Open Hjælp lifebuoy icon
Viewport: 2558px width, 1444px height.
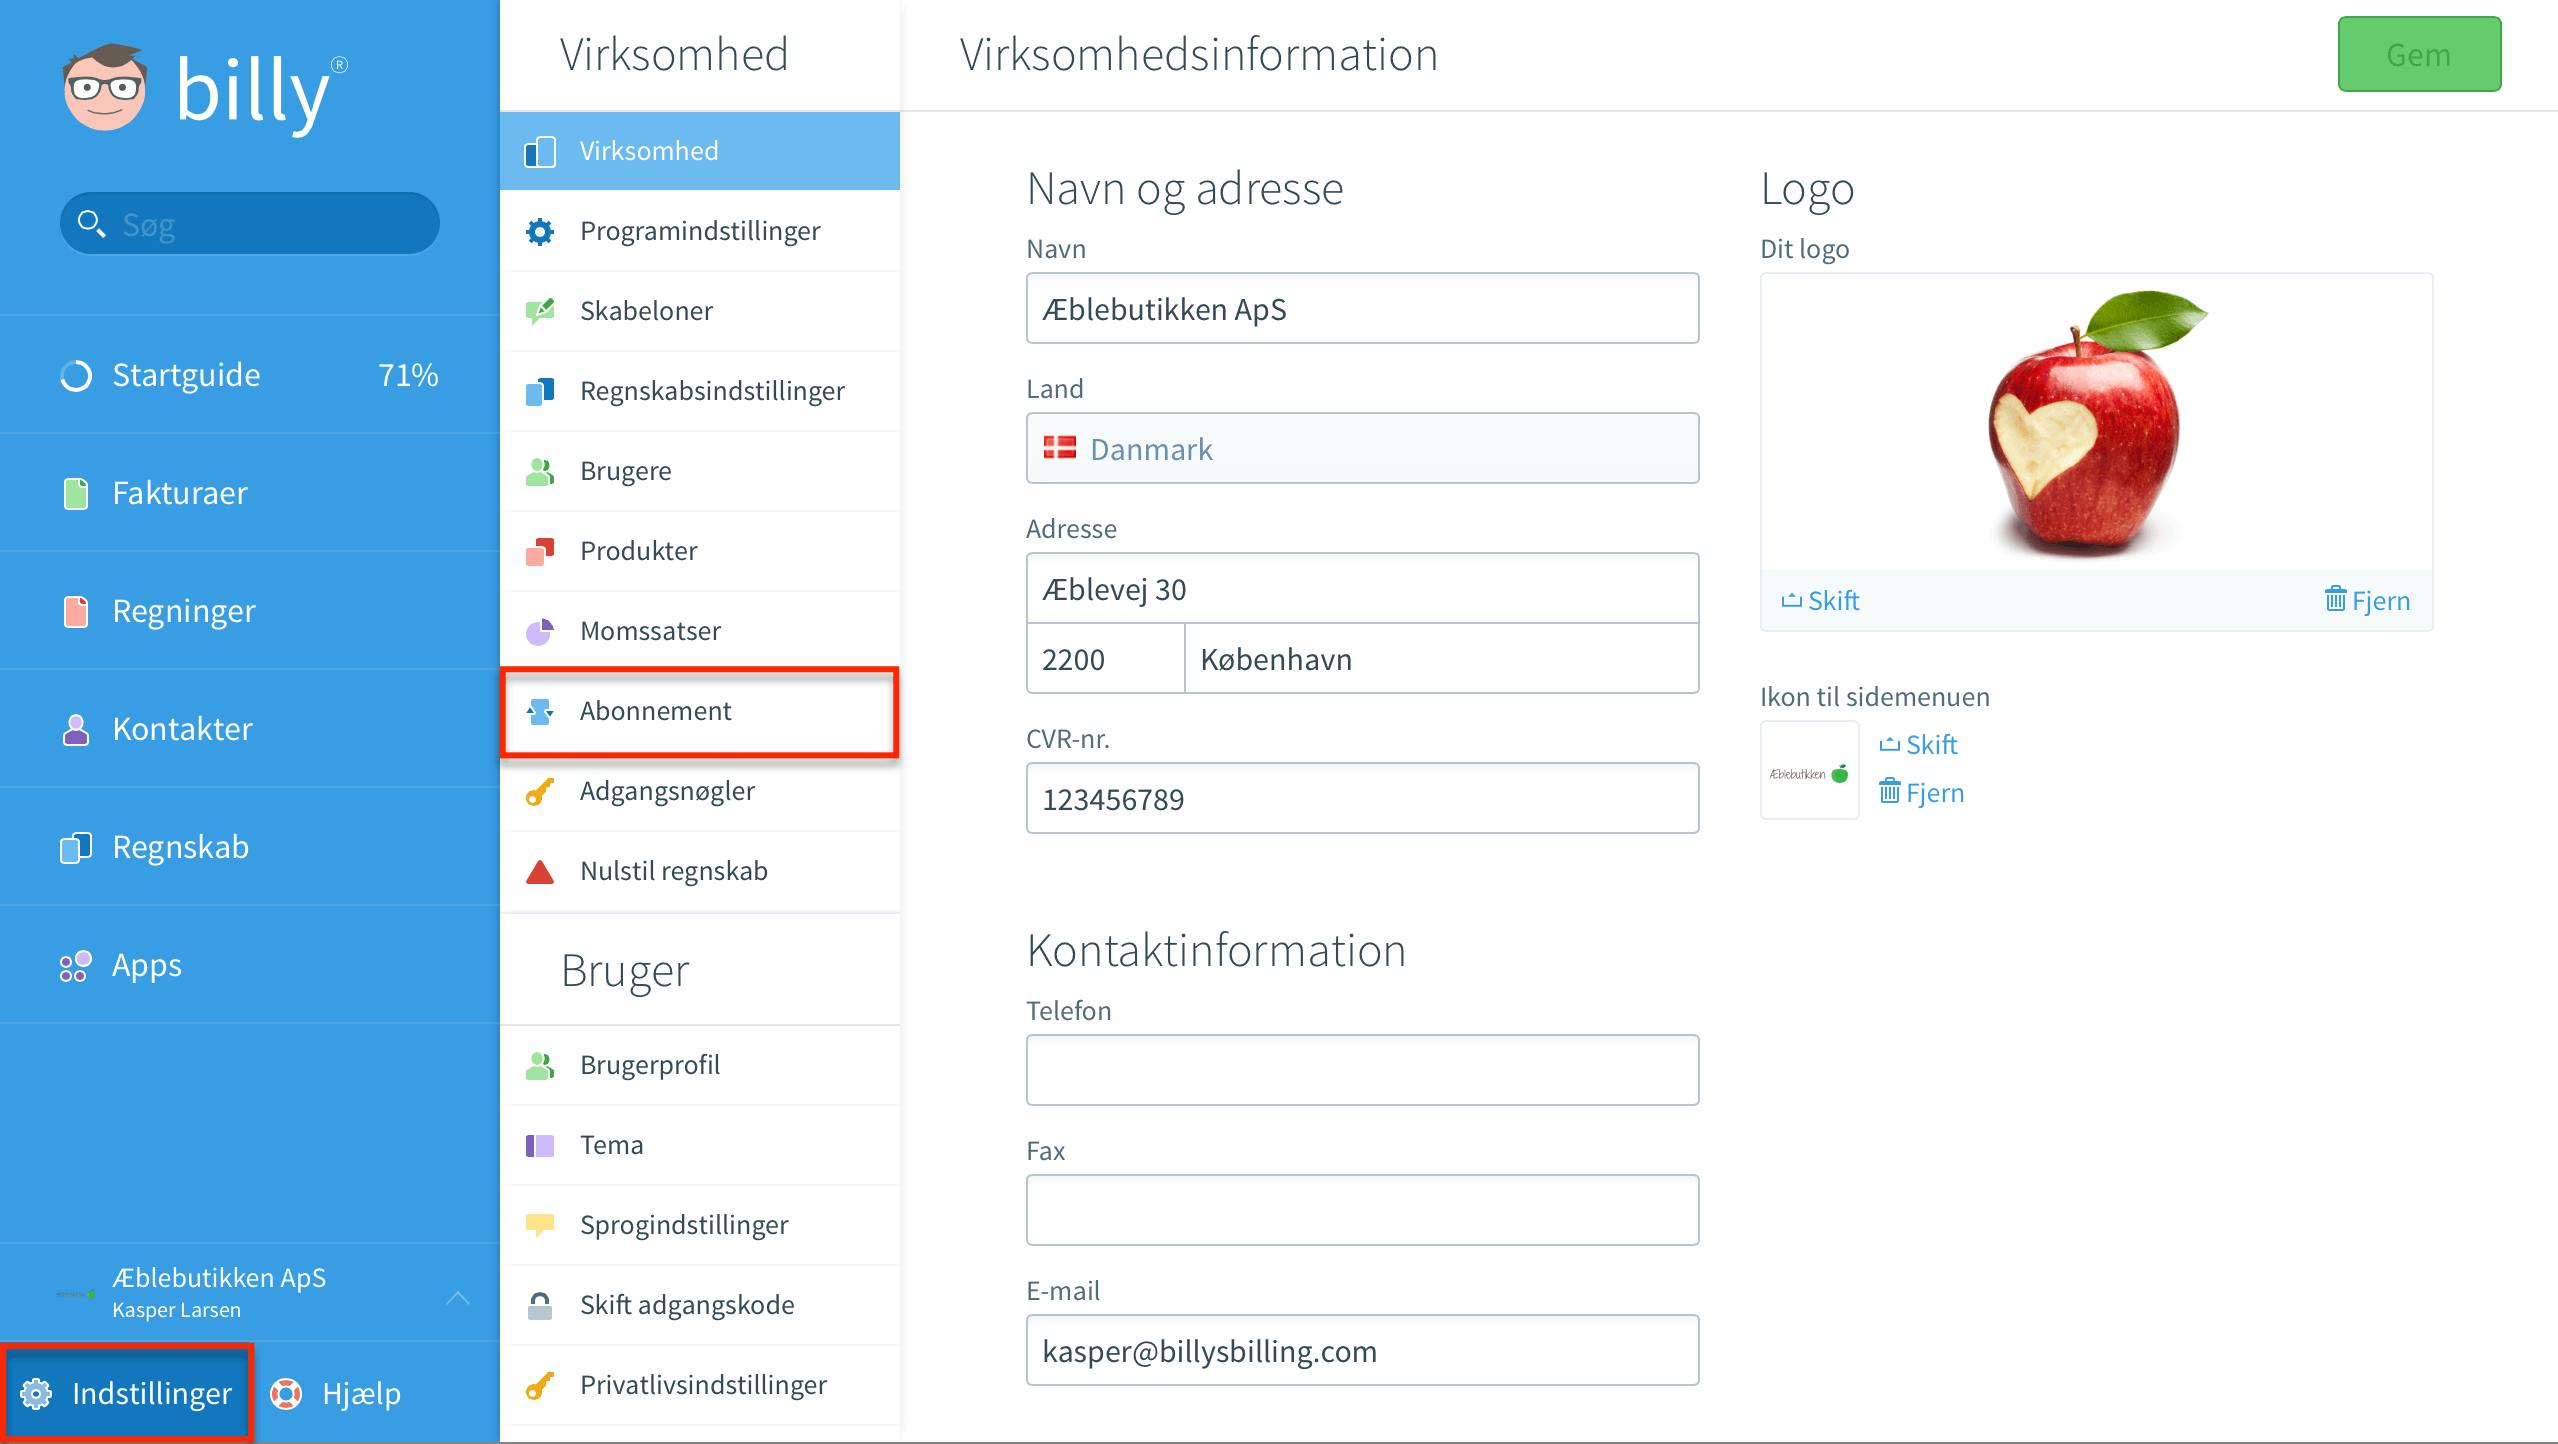286,1393
